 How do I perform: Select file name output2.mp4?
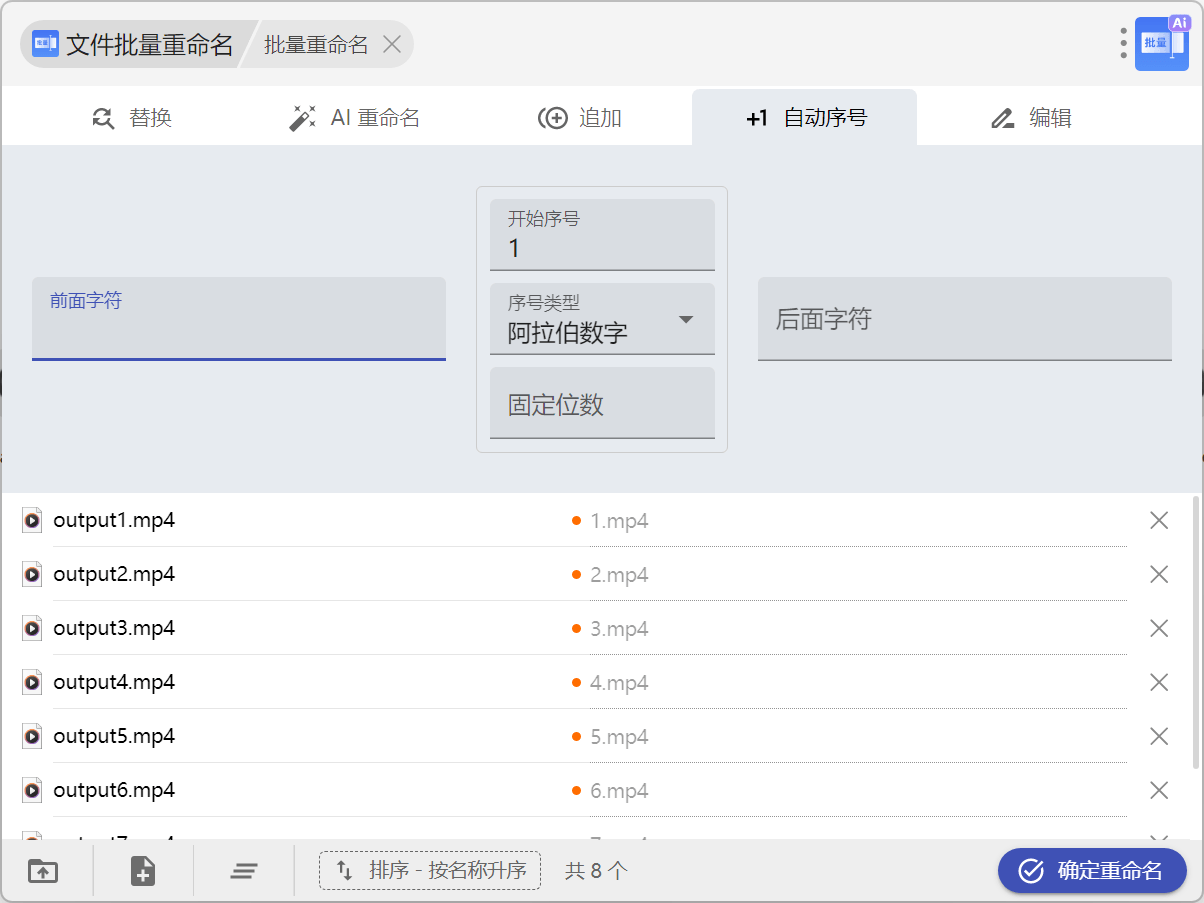point(114,574)
